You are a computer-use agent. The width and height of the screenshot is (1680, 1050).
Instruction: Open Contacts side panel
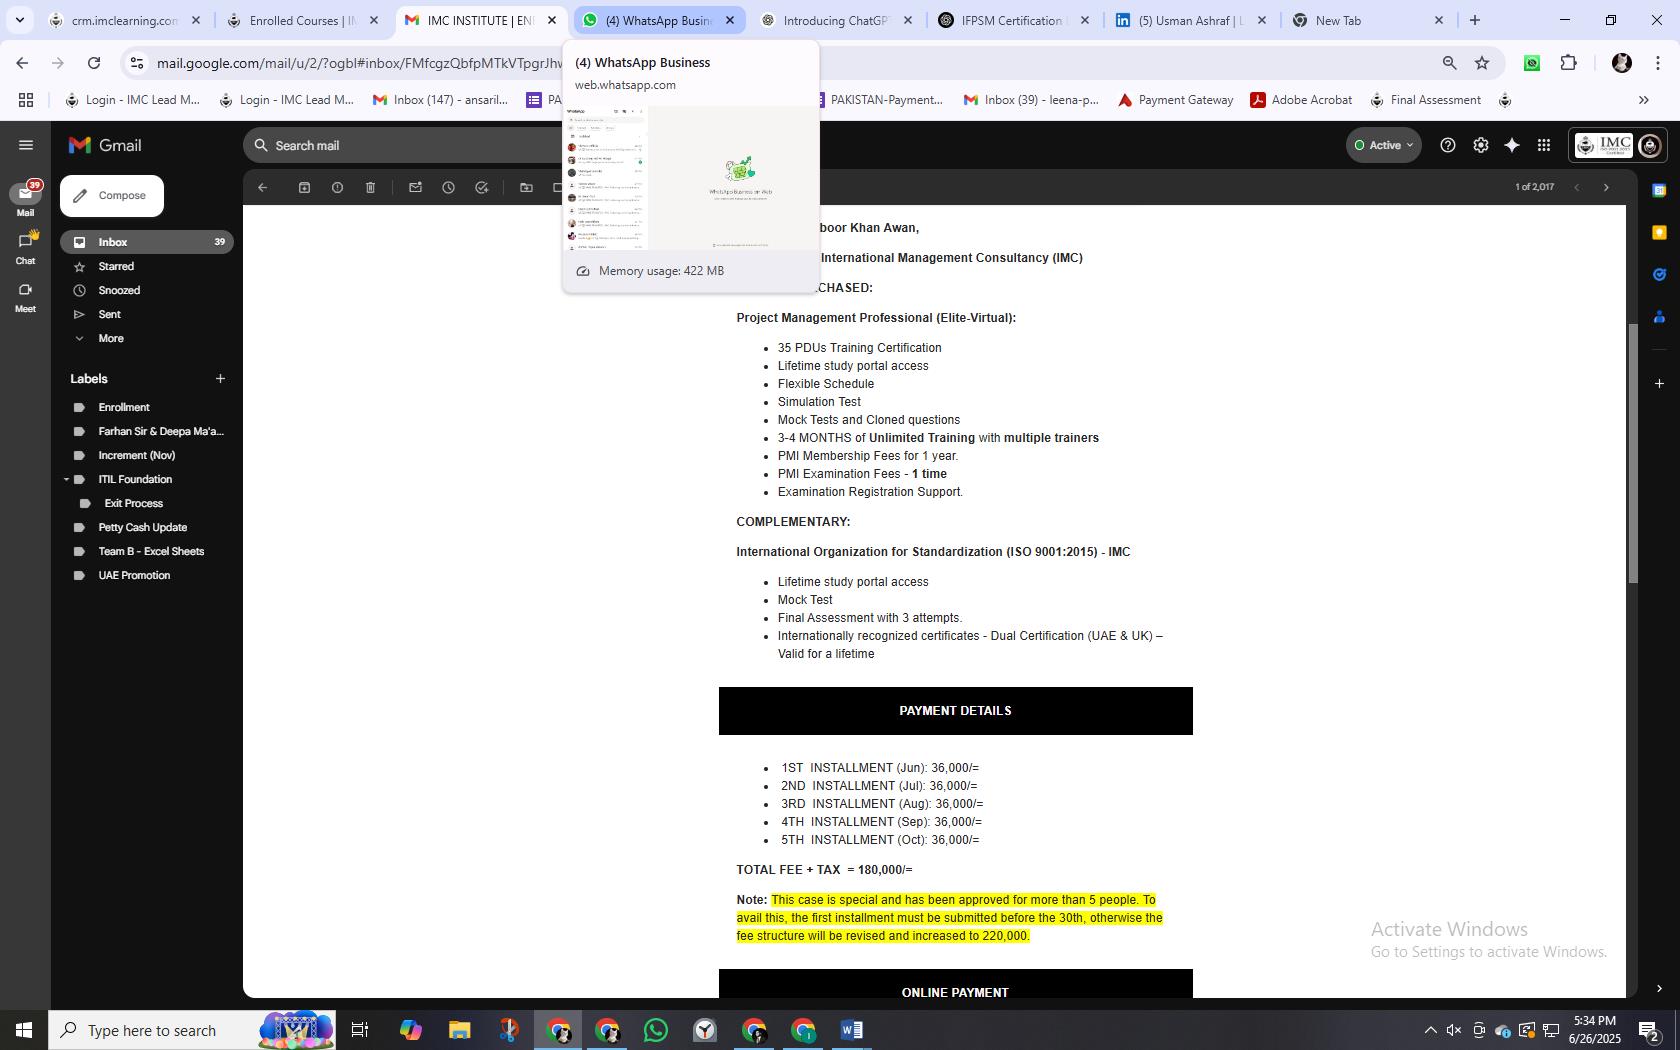1659,317
